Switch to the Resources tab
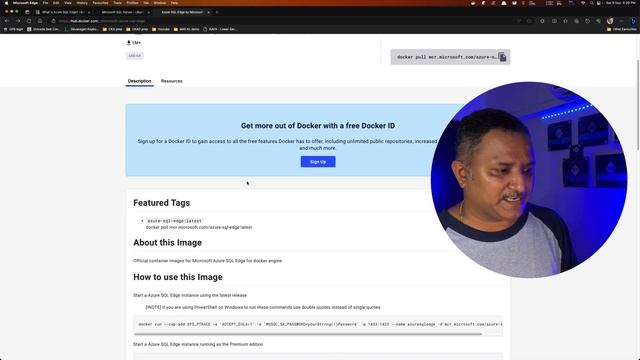Image resolution: width=640 pixels, height=360 pixels. pos(171,81)
